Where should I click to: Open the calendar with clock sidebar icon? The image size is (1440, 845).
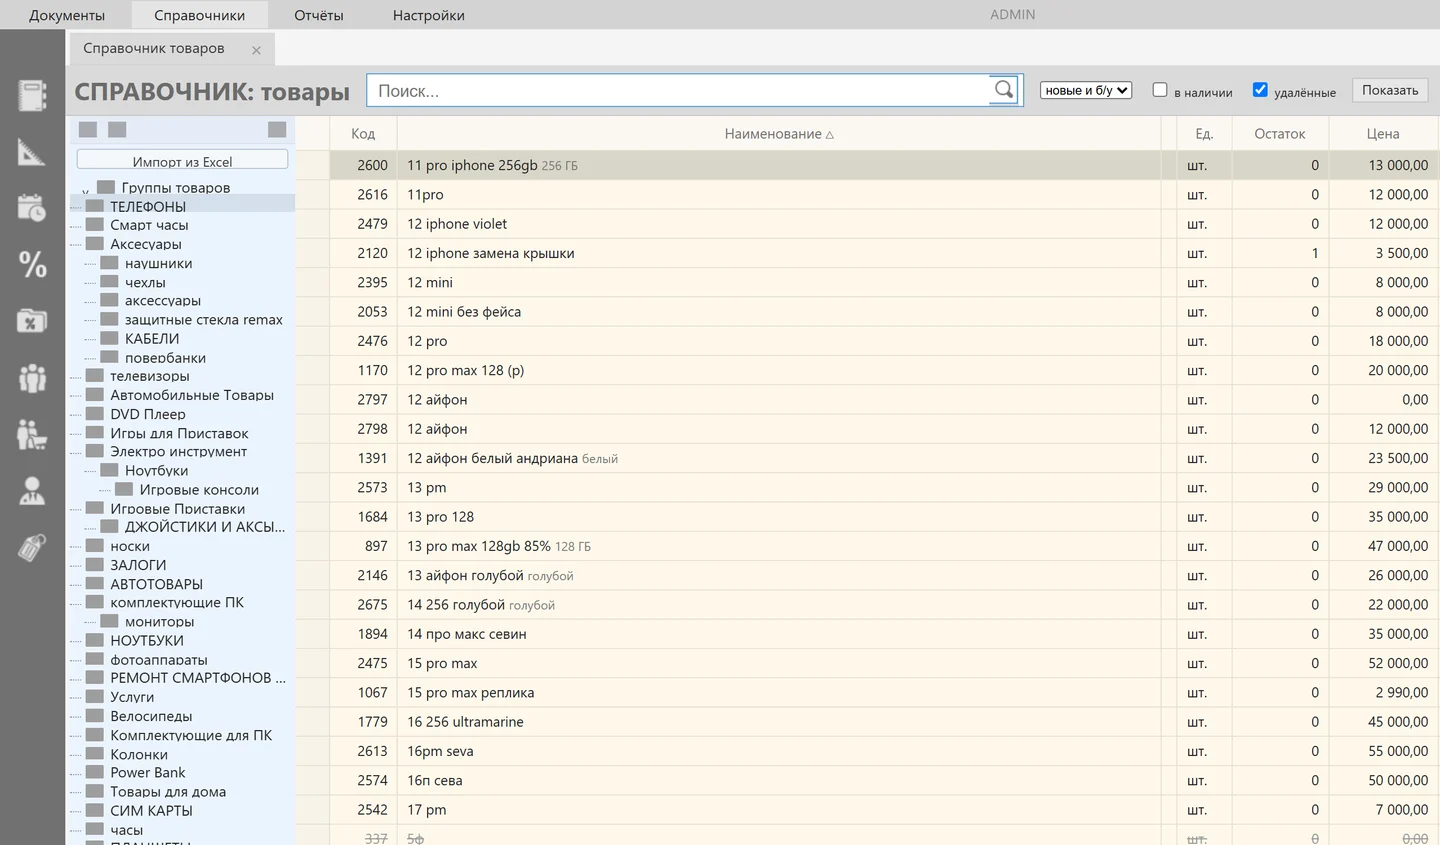[x=32, y=208]
